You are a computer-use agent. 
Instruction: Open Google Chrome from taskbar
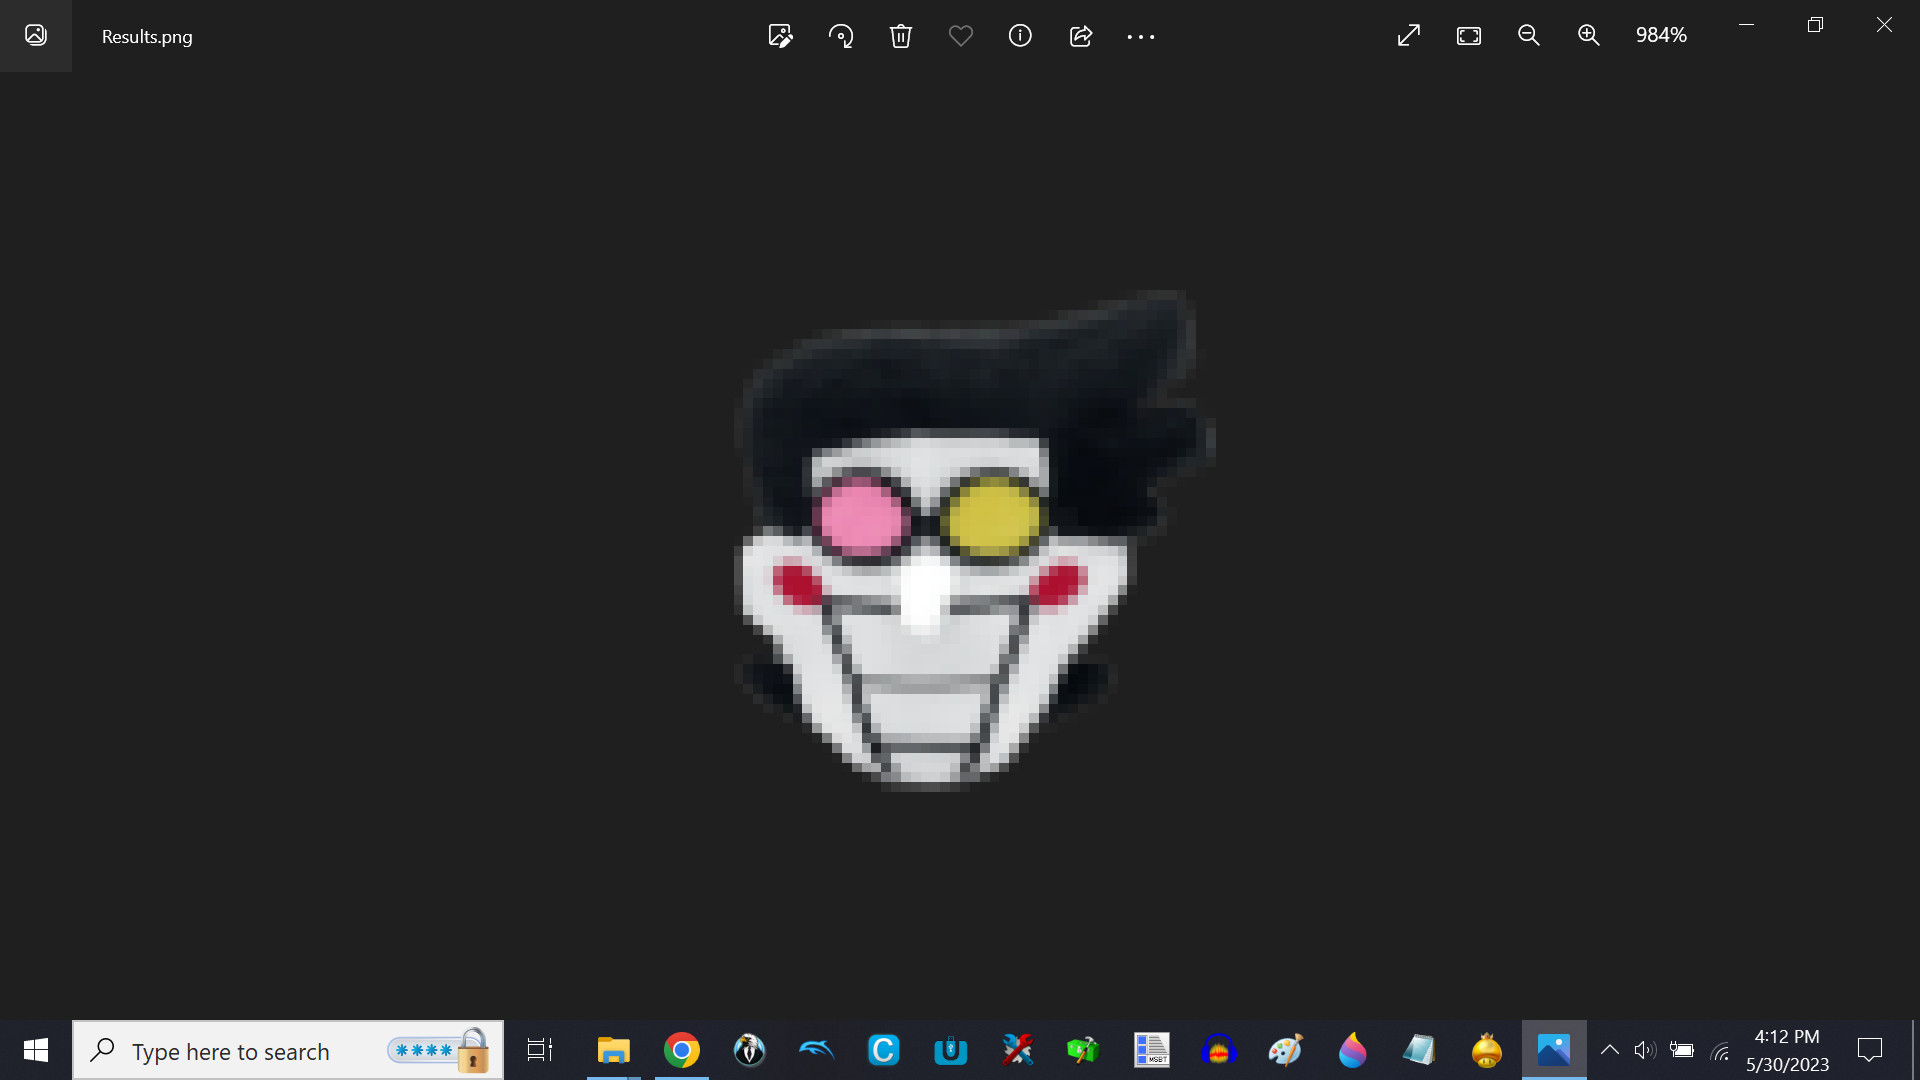682,1050
